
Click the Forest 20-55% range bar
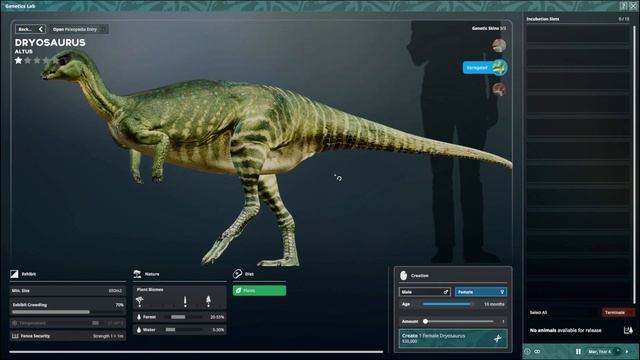[x=183, y=317]
